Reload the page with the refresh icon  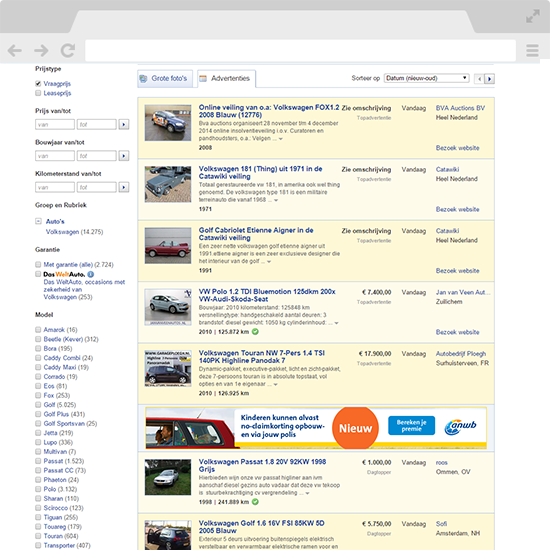[x=68, y=51]
